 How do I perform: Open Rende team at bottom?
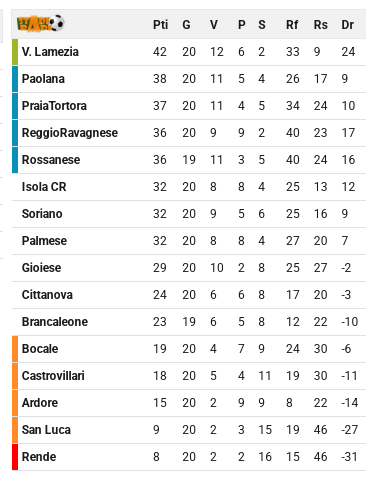pos(39,457)
